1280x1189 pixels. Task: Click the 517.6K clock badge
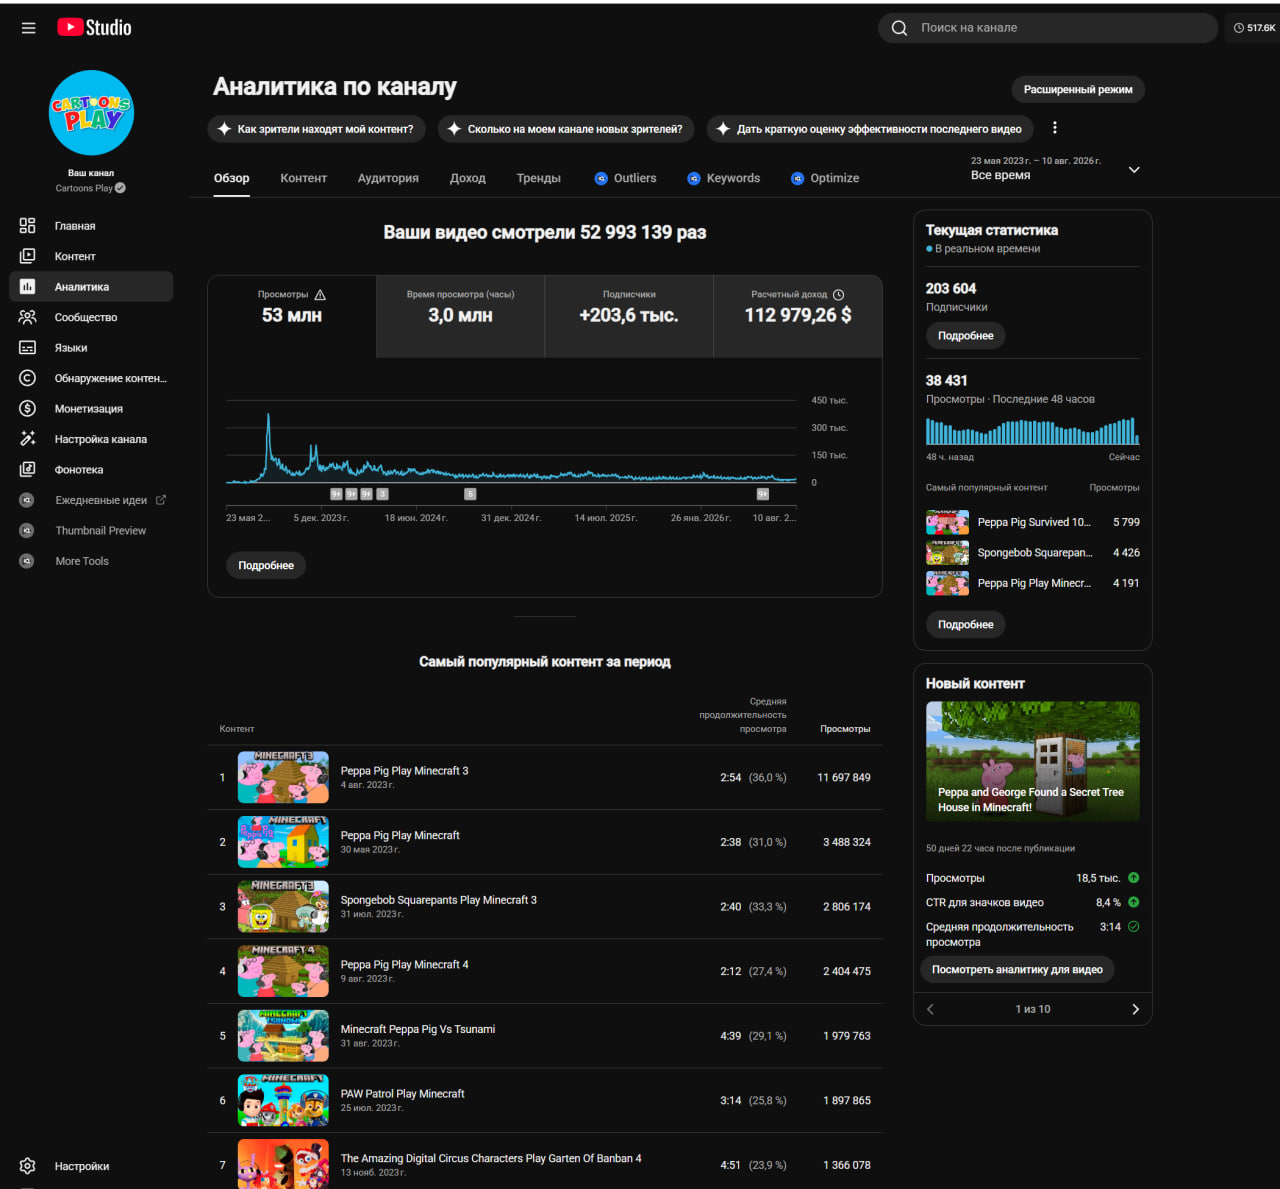1254,28
